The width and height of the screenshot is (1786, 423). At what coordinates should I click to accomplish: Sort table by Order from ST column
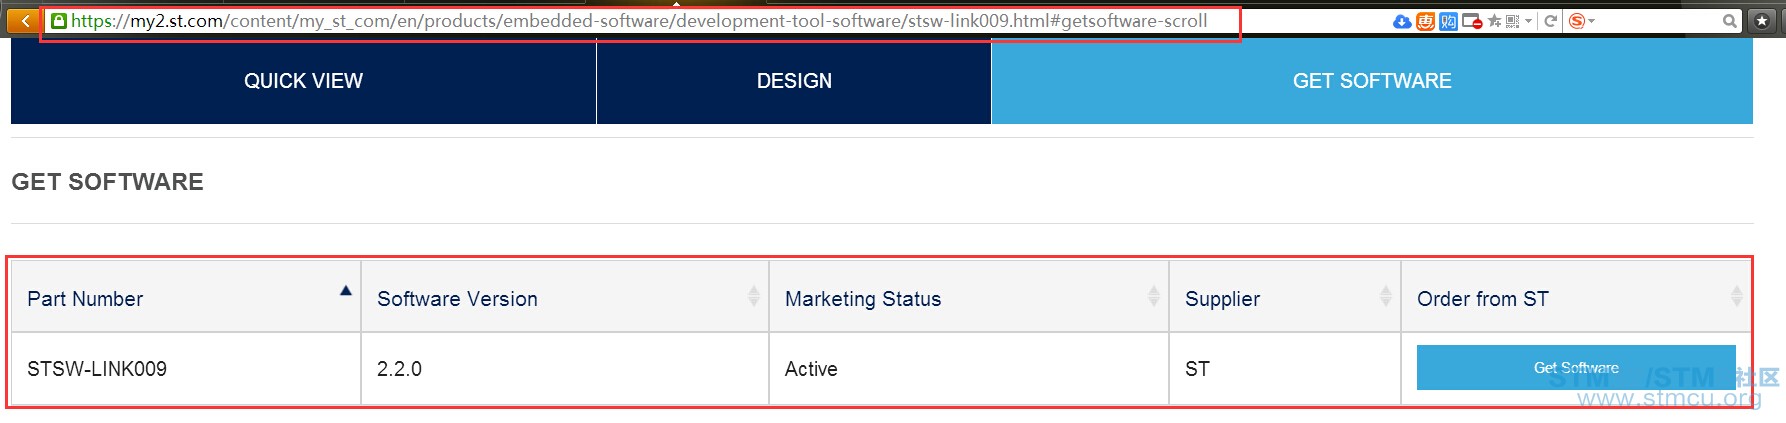[1576, 297]
